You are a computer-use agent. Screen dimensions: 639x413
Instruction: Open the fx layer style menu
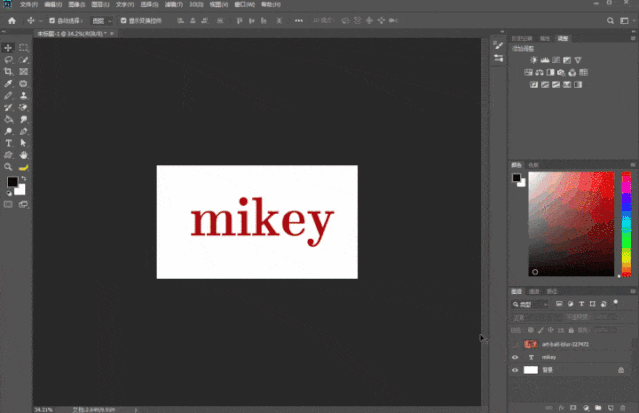(x=561, y=408)
